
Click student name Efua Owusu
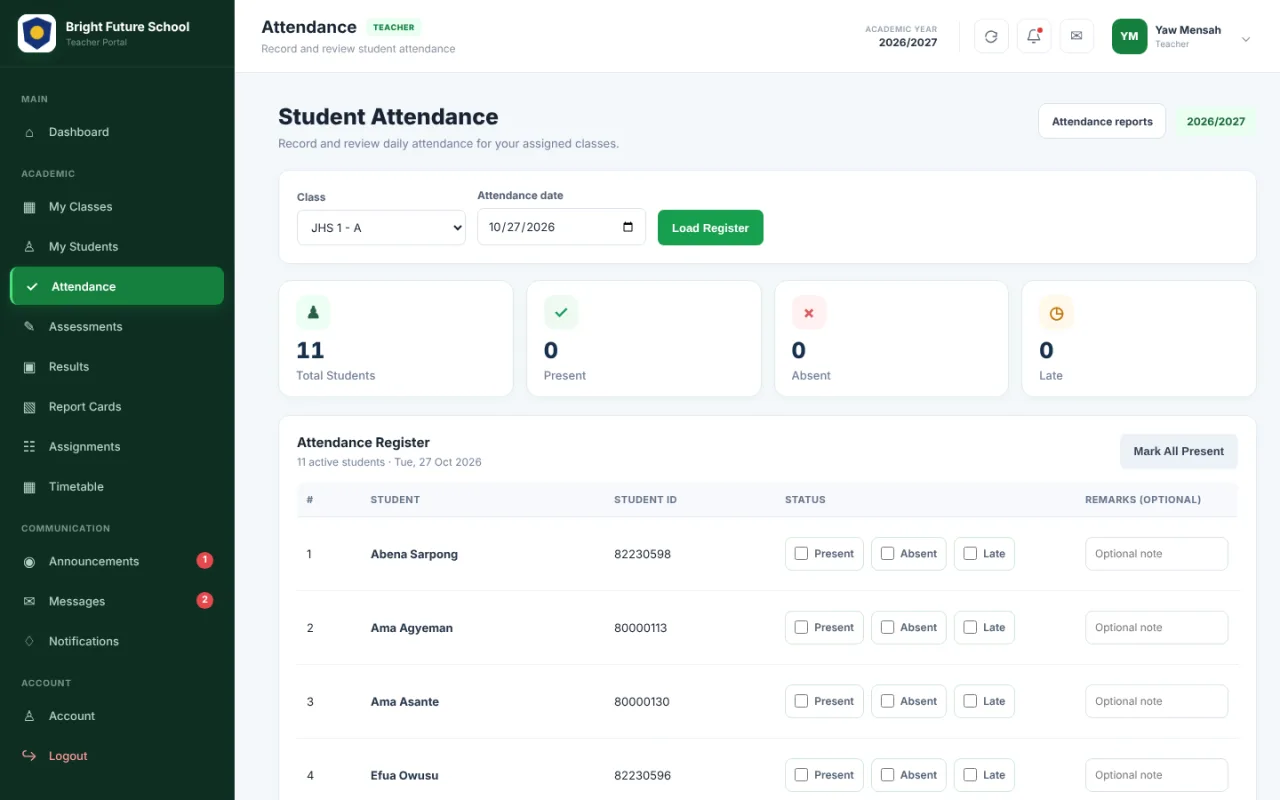click(404, 775)
